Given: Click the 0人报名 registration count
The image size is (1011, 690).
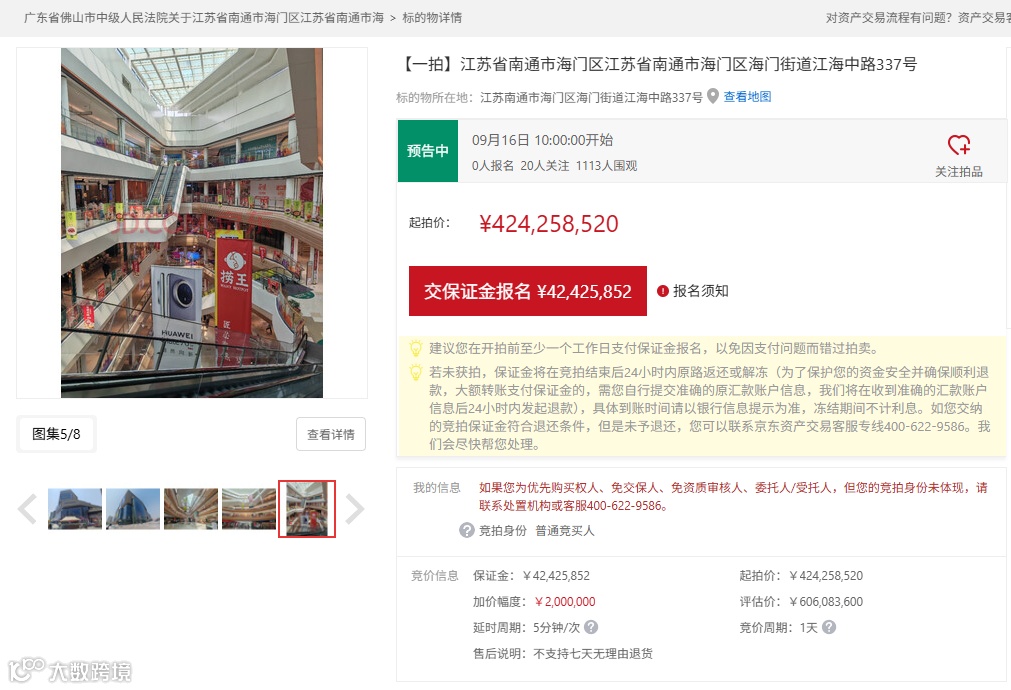Looking at the screenshot, I should [x=493, y=166].
